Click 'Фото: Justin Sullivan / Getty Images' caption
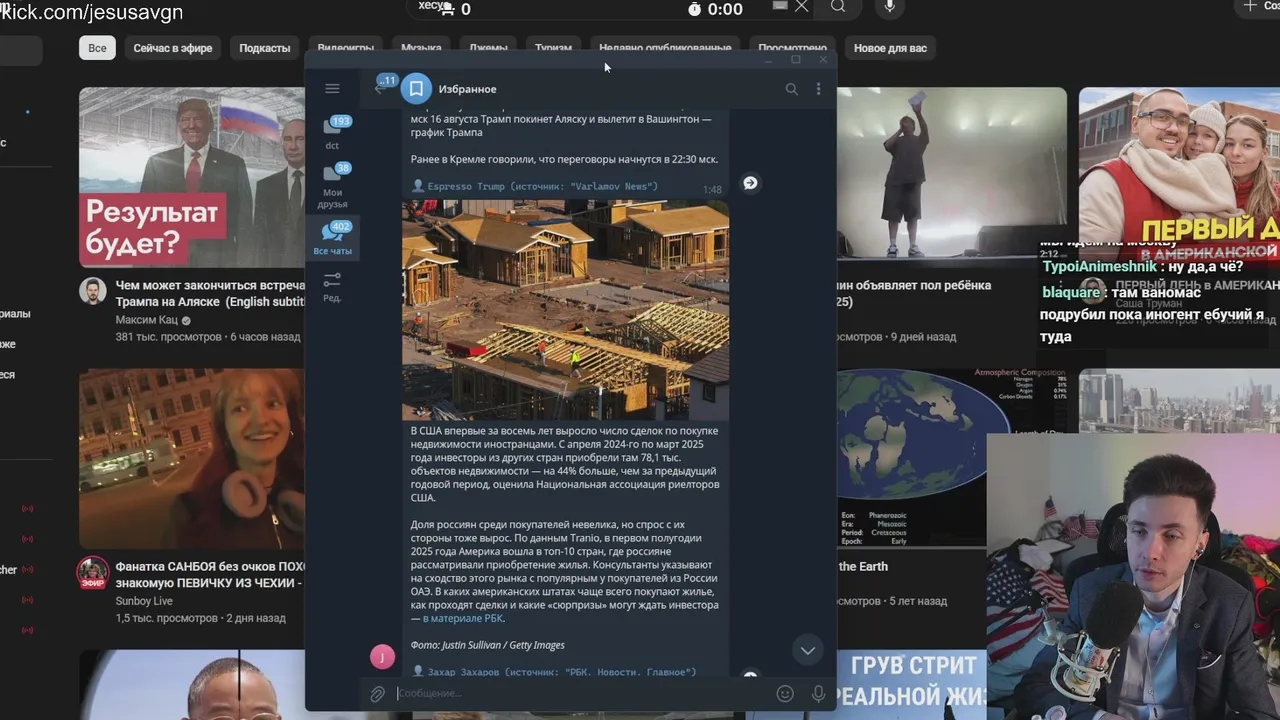Viewport: 1280px width, 720px height. pyautogui.click(x=488, y=645)
